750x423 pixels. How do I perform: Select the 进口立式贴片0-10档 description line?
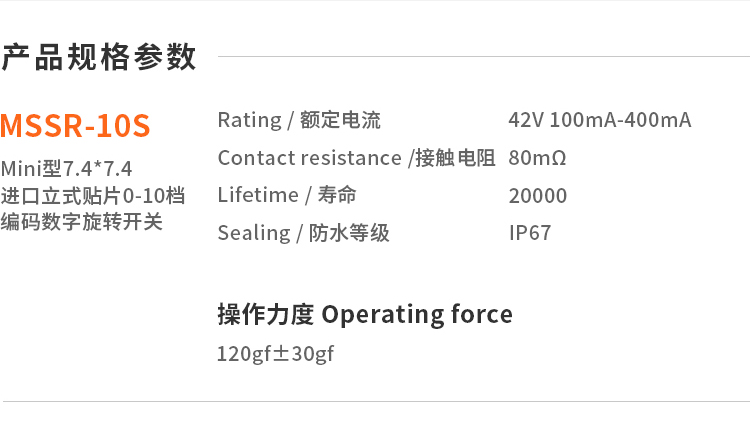[x=93, y=195]
